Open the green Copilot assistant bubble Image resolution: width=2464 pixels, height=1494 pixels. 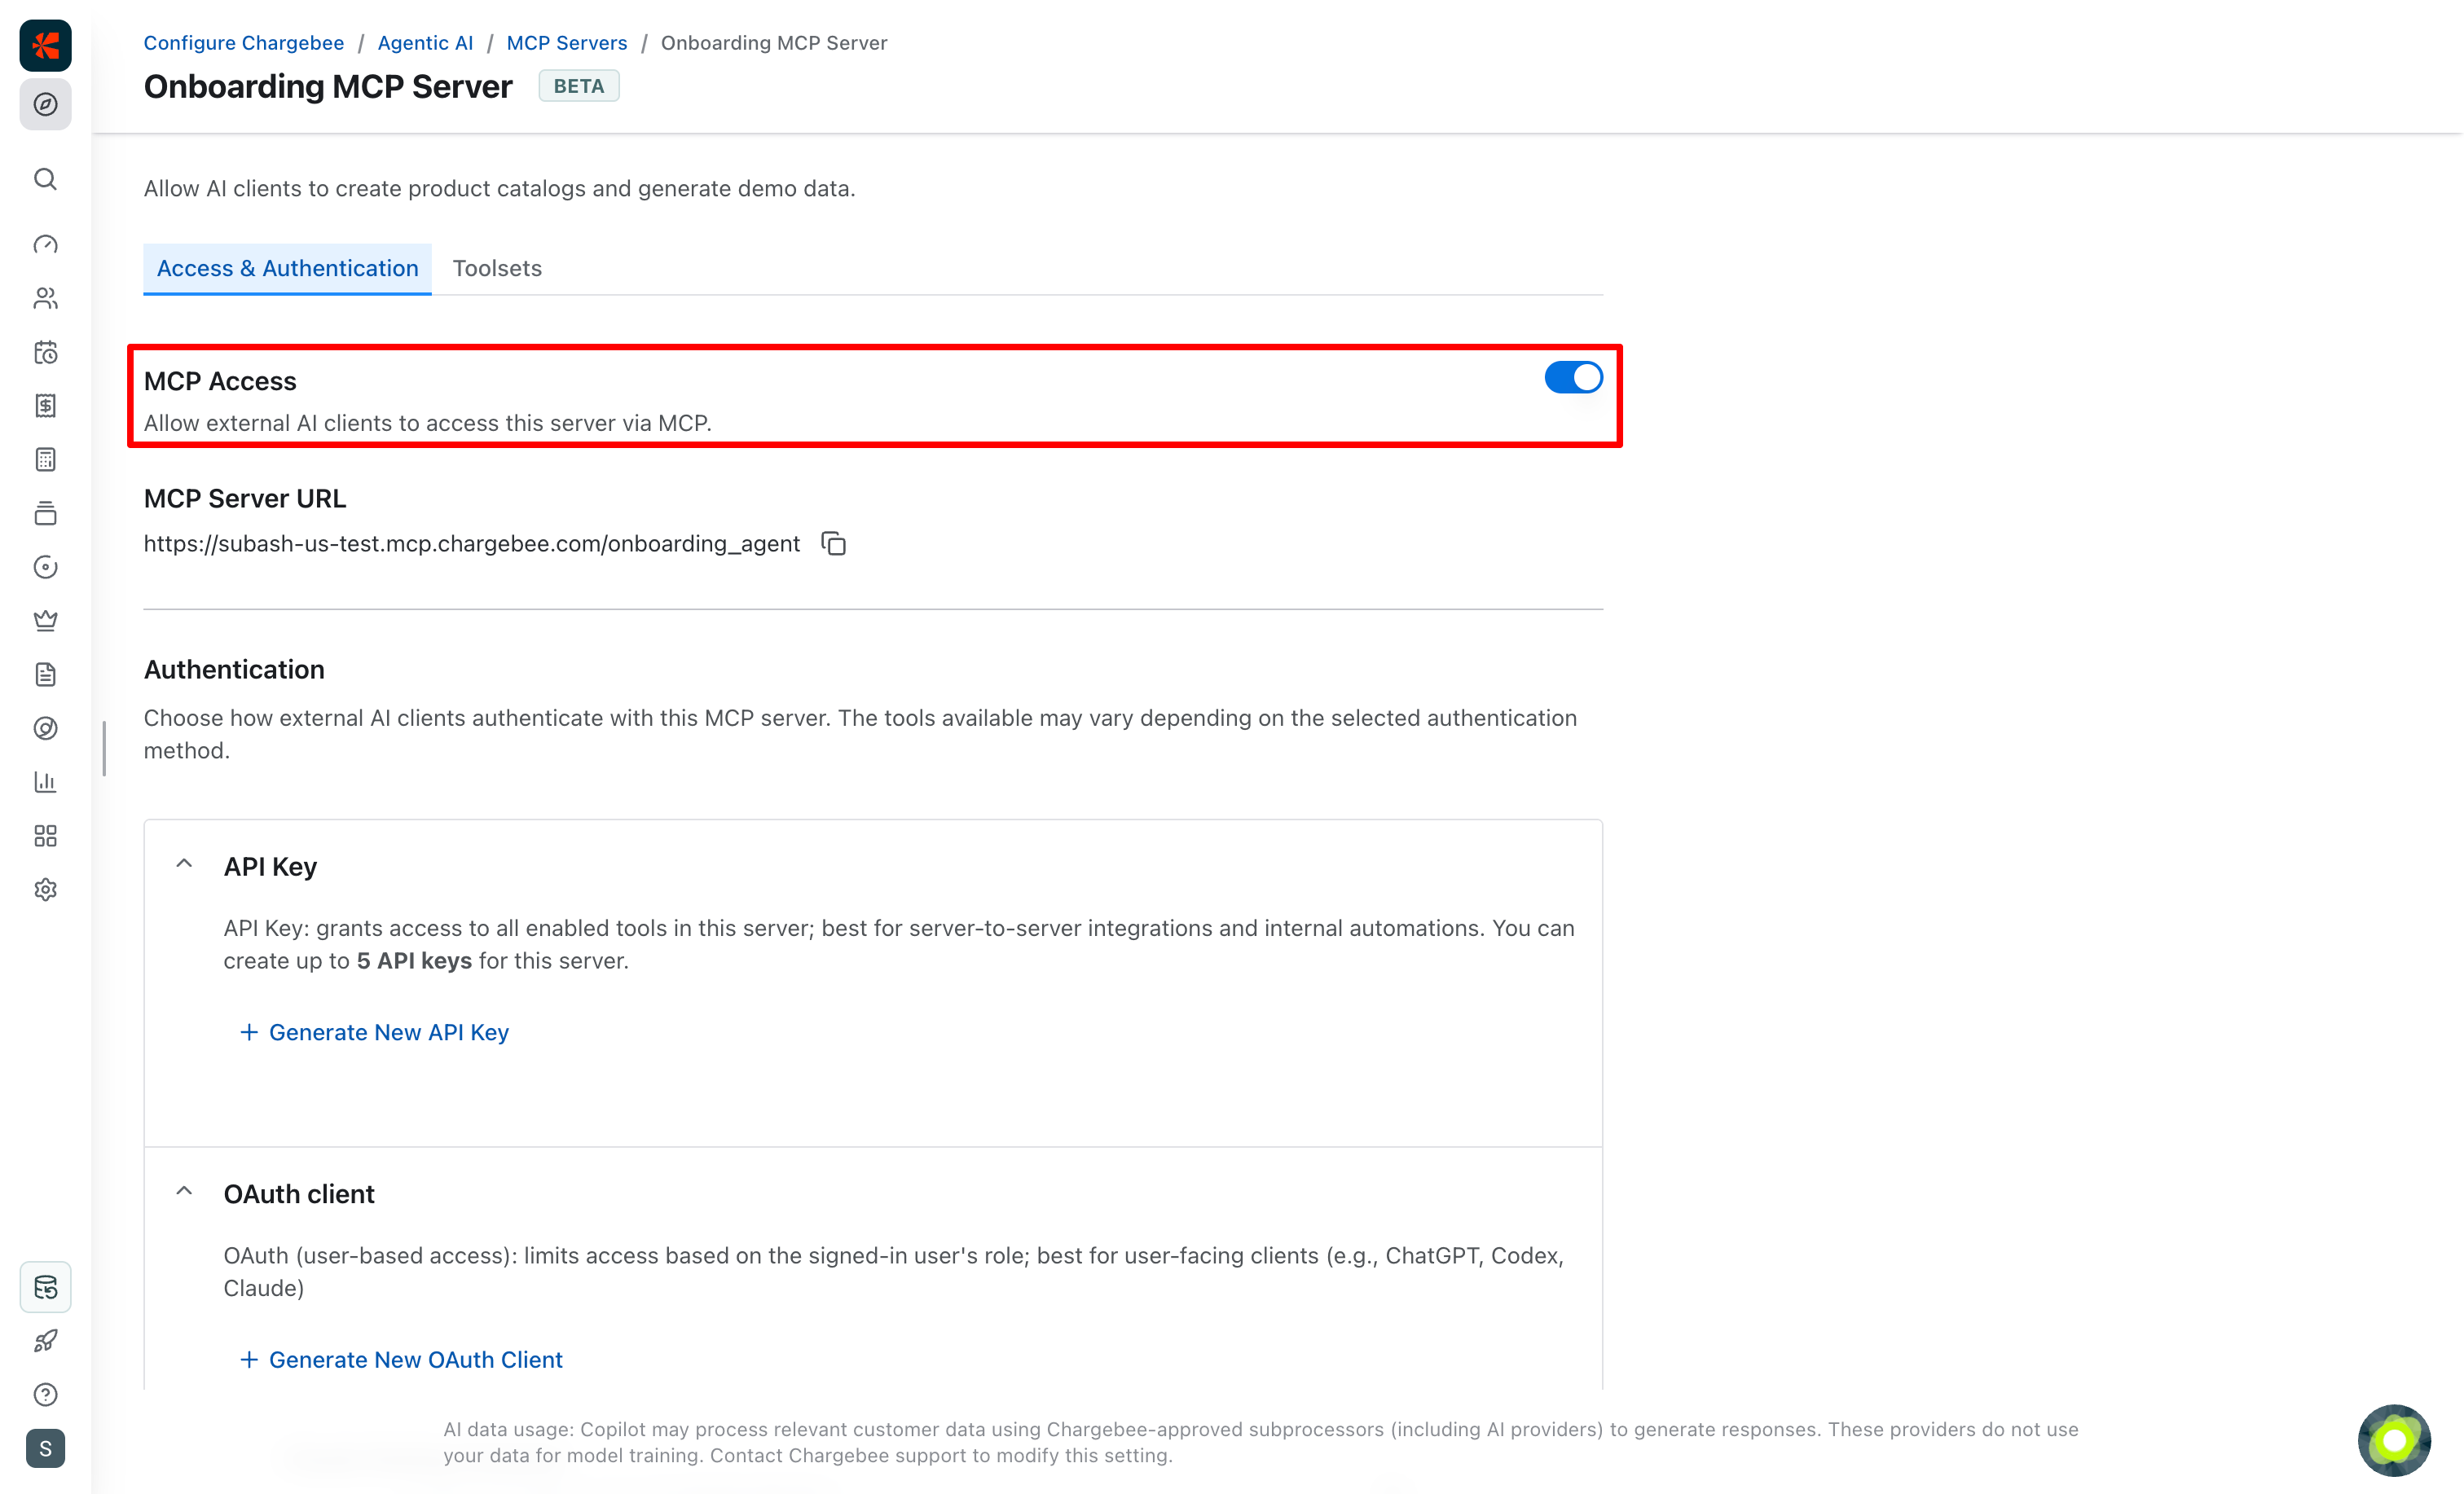(x=2394, y=1440)
